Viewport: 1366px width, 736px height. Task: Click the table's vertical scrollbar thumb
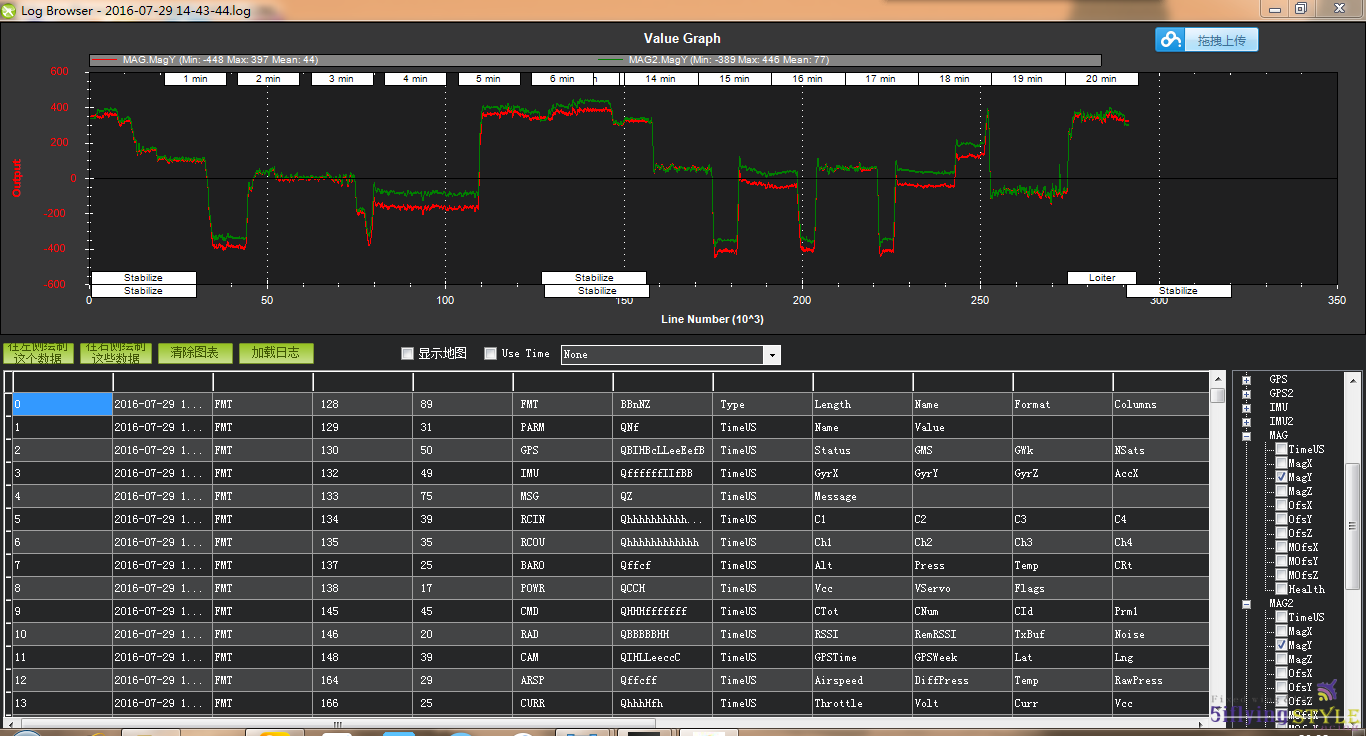[1217, 394]
